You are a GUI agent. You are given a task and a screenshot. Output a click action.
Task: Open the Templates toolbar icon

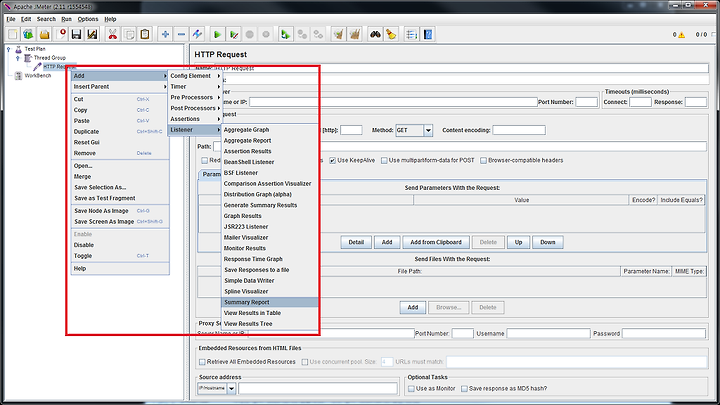28,34
